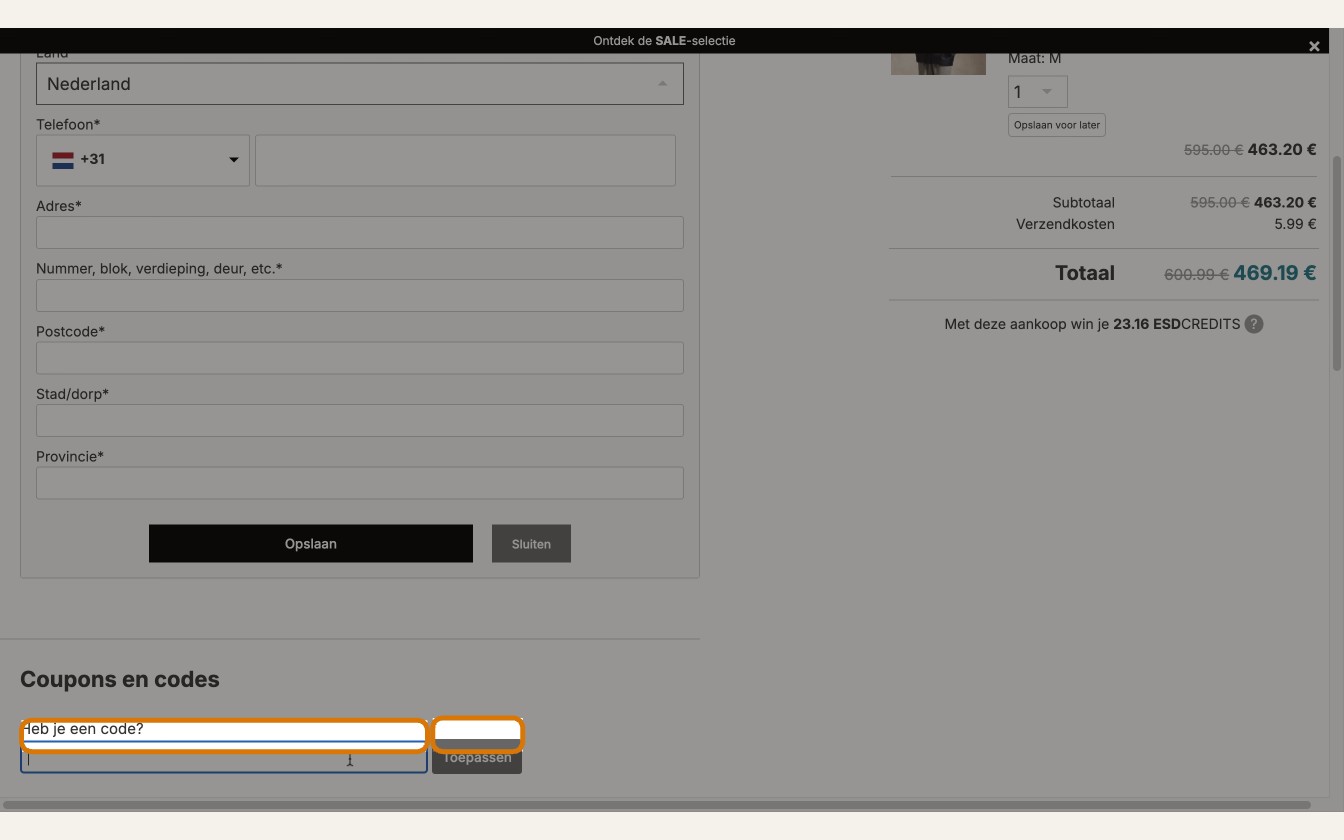Viewport: 1344px width, 840px height.
Task: Close the SALE-selectie banner
Action: tap(1314, 46)
